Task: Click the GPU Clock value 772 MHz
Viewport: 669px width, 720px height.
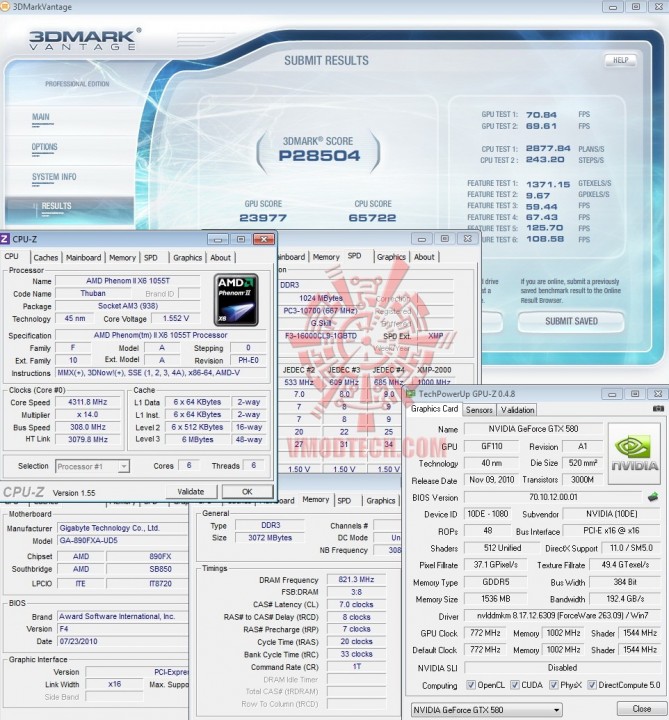Action: (x=485, y=633)
